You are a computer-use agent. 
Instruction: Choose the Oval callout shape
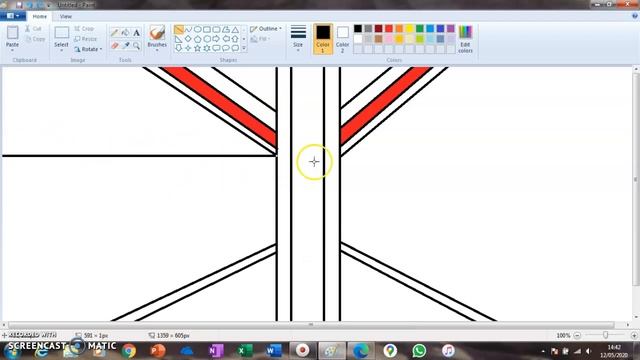click(x=226, y=48)
